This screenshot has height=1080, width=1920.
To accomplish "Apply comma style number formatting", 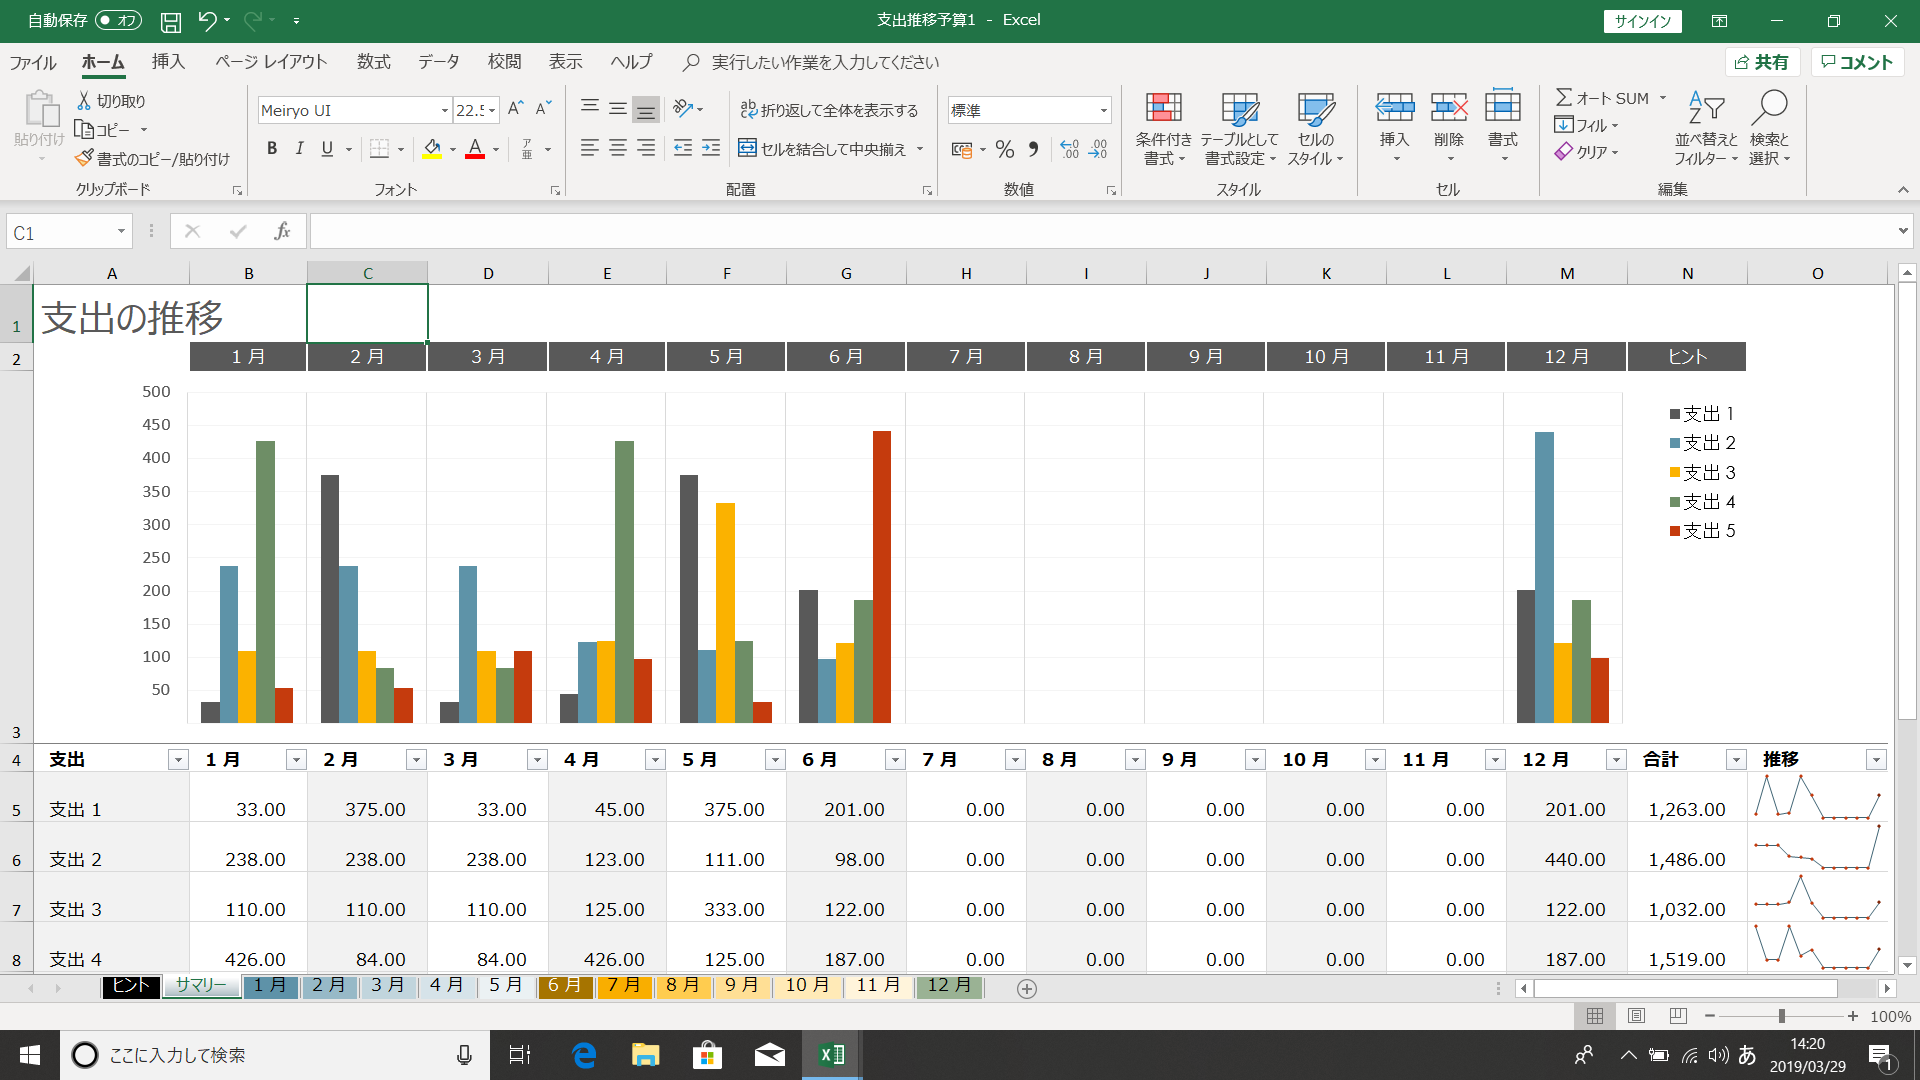I will point(1033,149).
